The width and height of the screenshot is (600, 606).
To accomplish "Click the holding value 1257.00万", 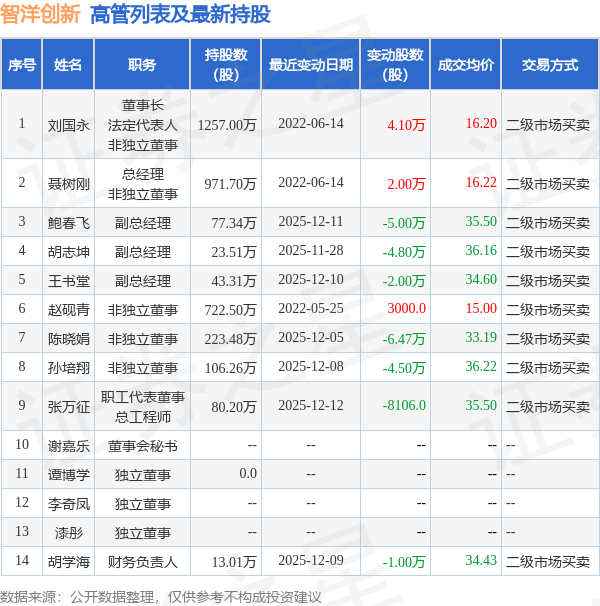I will tap(227, 125).
